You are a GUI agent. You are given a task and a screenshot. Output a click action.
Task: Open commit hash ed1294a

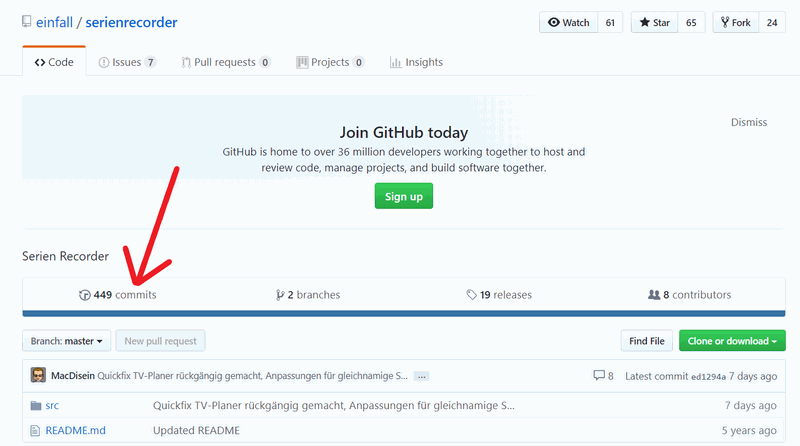pyautogui.click(x=708, y=377)
